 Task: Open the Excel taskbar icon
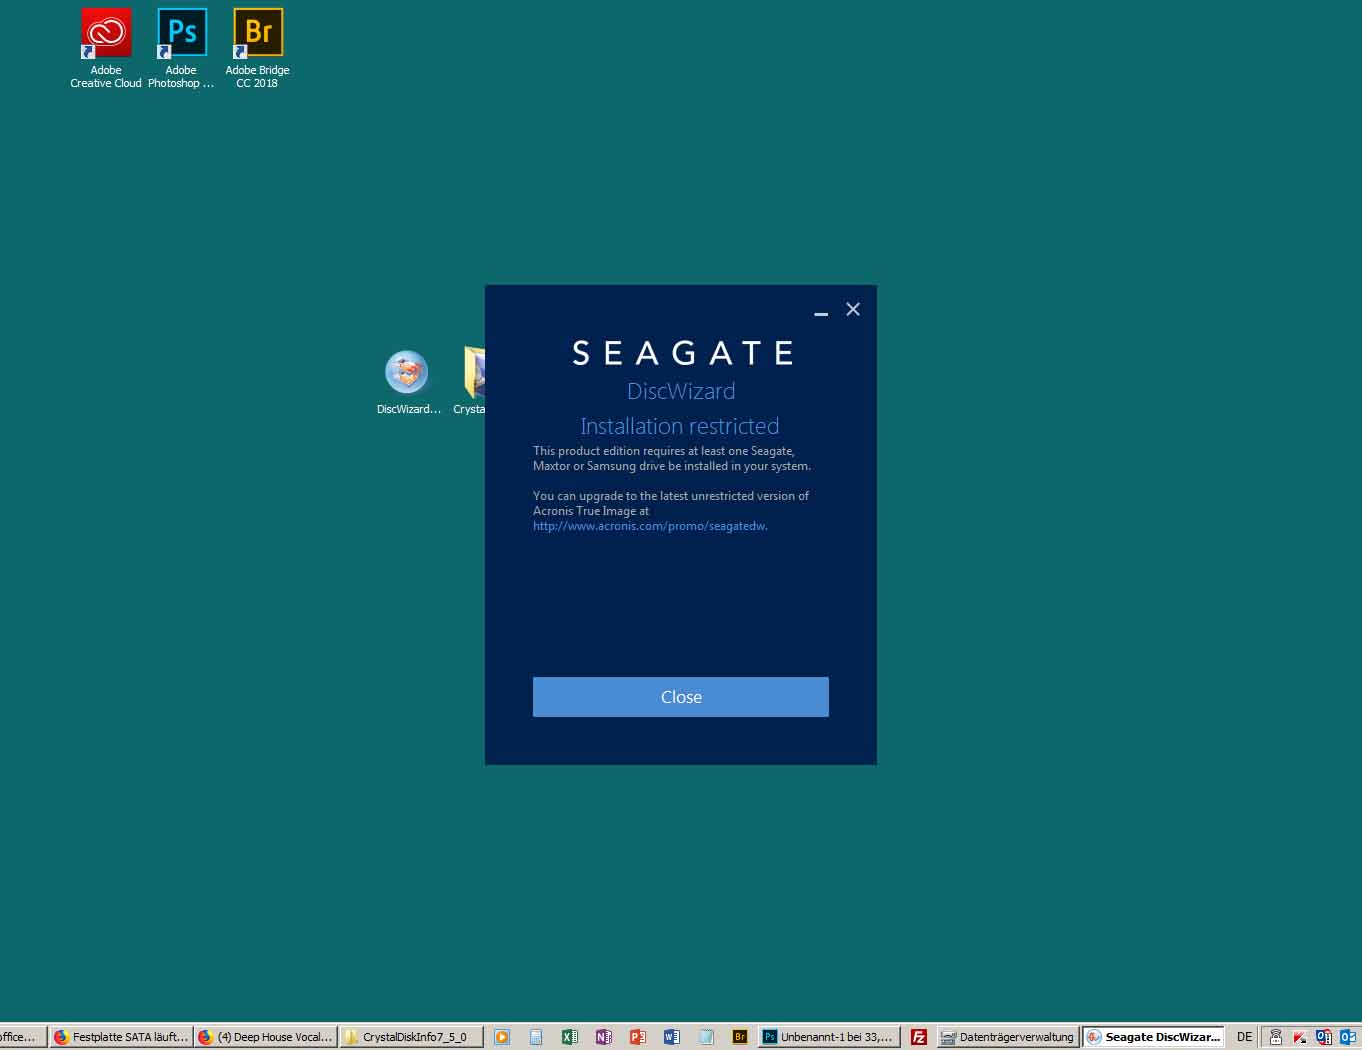point(570,1037)
